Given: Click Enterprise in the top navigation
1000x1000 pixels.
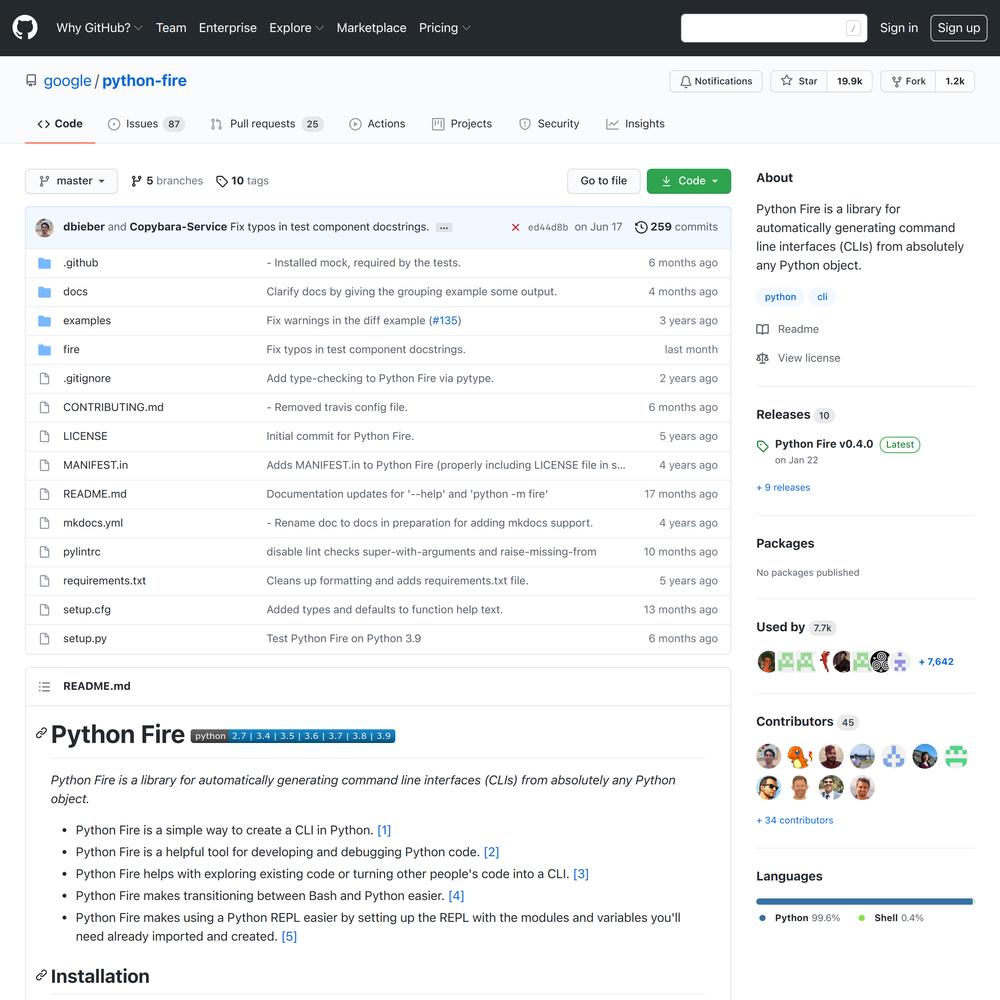Looking at the screenshot, I should point(228,28).
